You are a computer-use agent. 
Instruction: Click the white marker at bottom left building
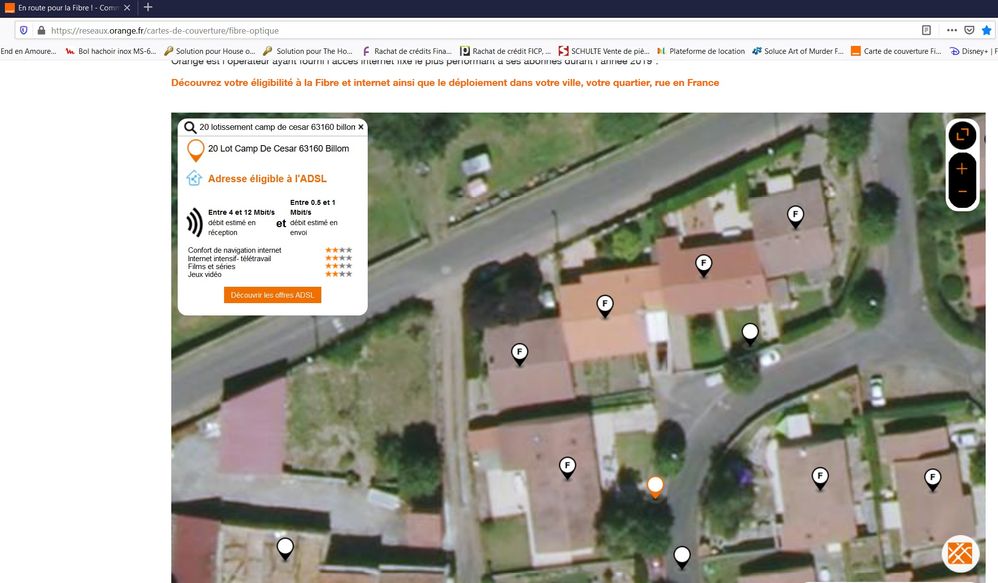[285, 547]
